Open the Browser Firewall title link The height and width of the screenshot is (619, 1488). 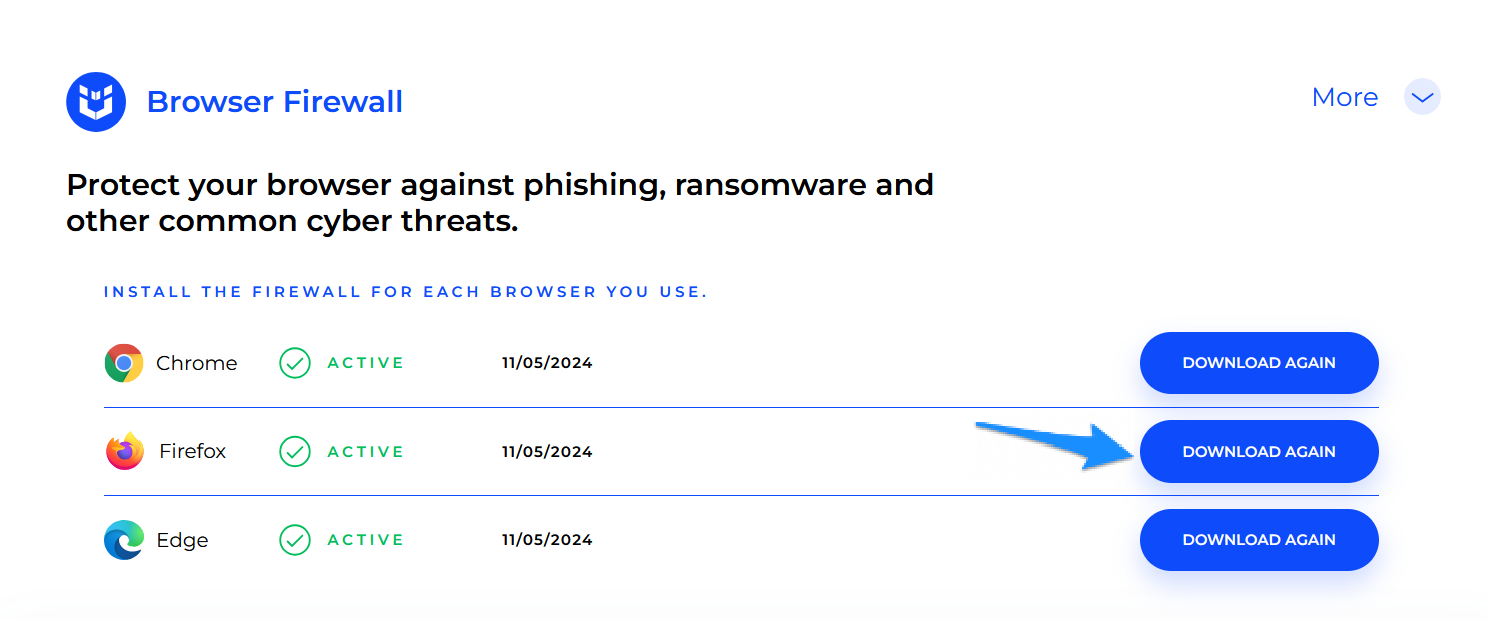[275, 101]
